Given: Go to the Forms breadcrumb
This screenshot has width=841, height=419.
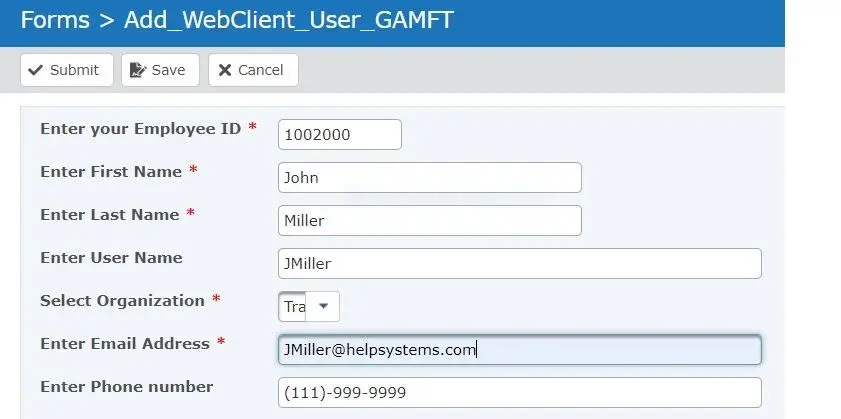Looking at the screenshot, I should [53, 21].
